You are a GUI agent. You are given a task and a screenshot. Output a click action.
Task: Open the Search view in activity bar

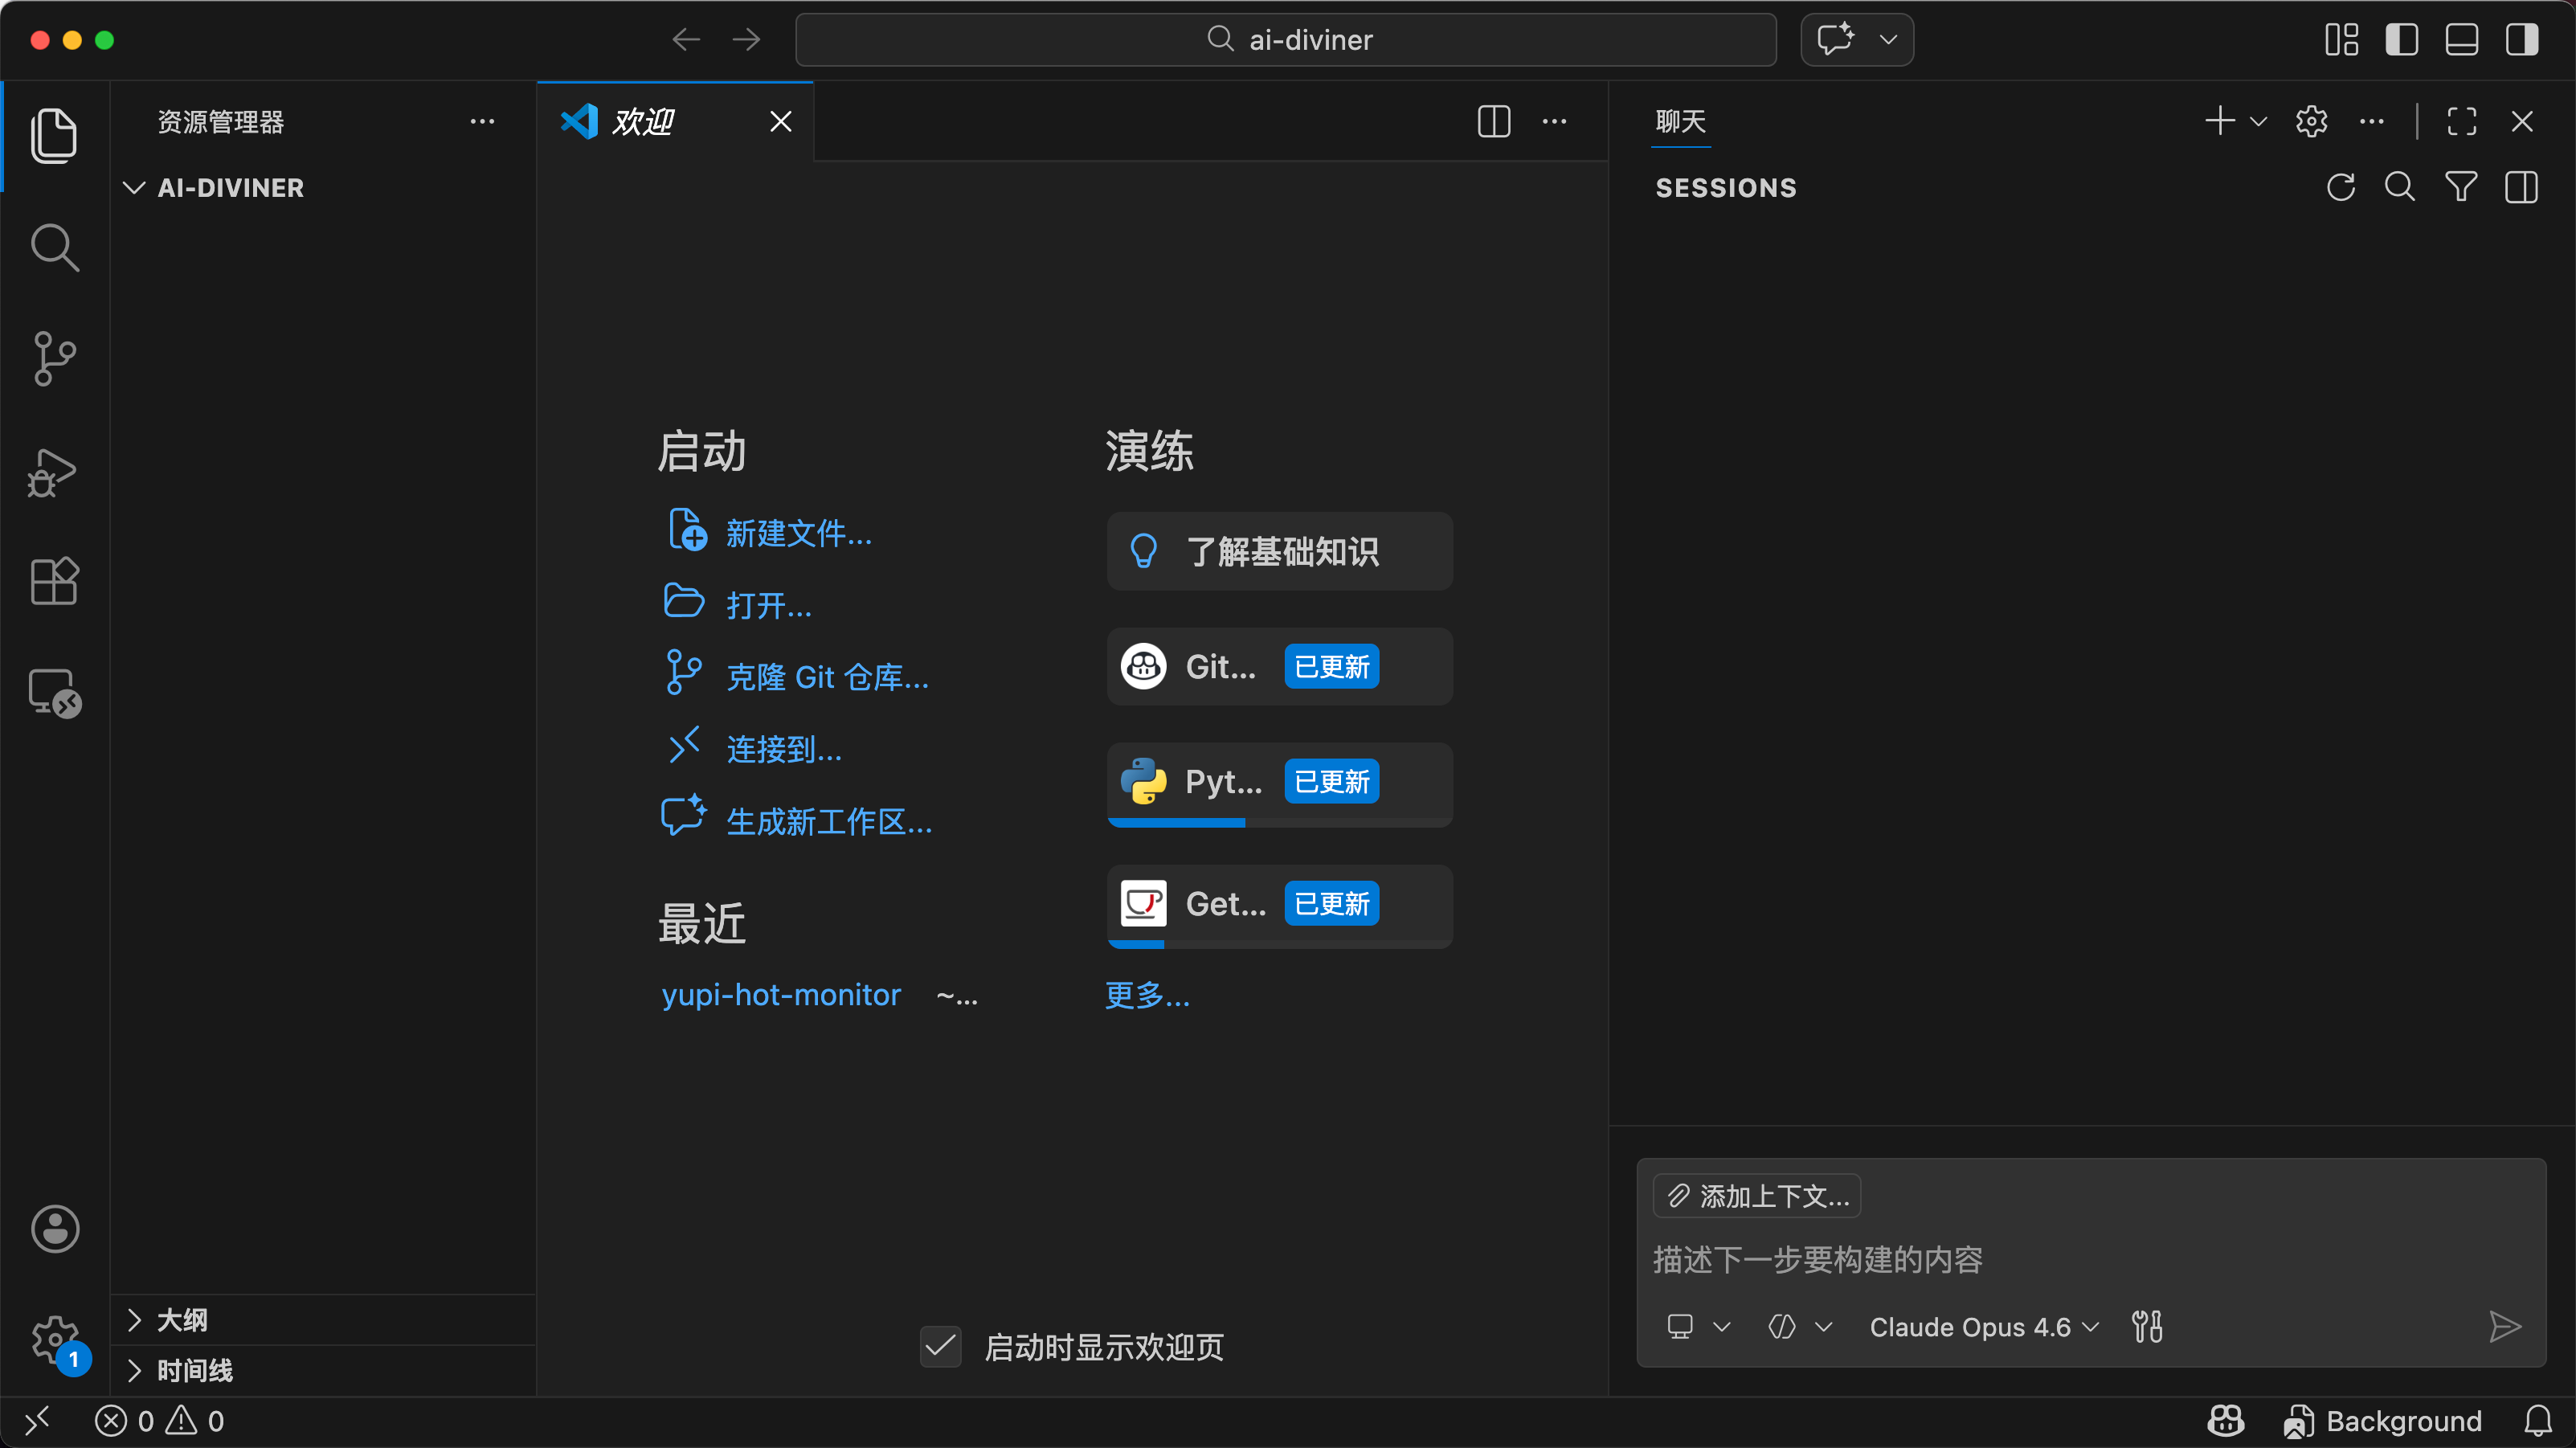tap(54, 247)
